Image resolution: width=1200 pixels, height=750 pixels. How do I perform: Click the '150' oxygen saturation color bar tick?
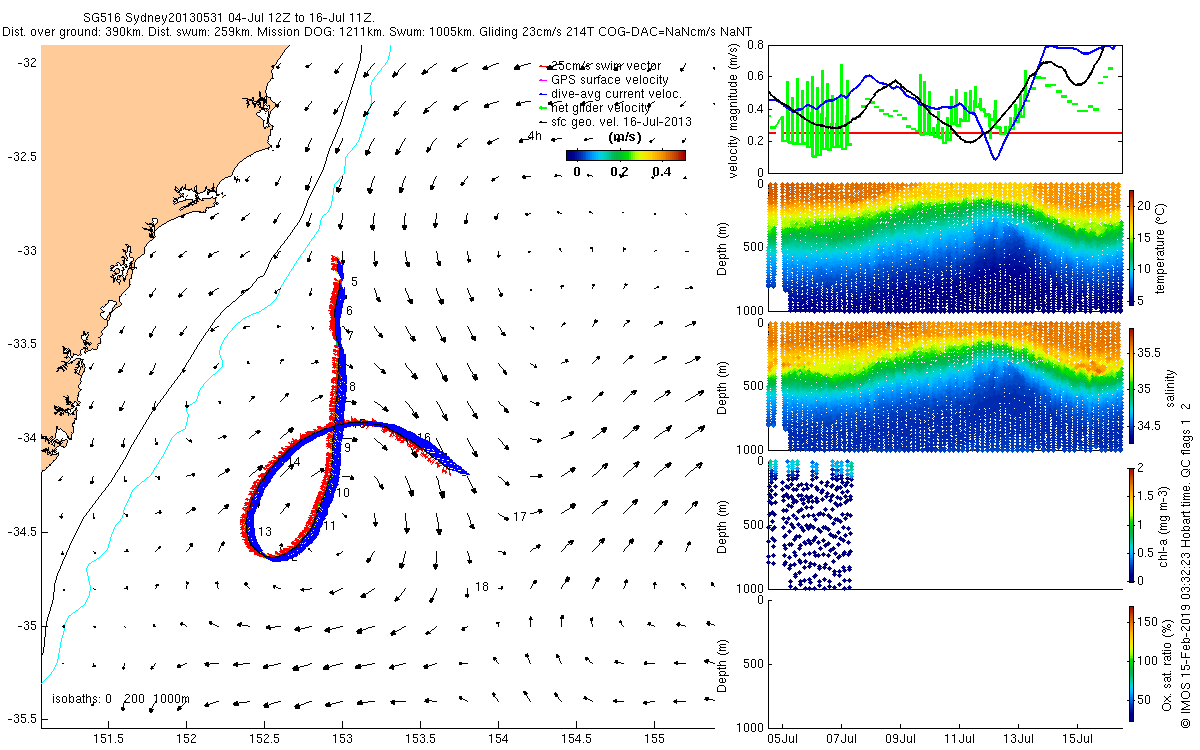pyautogui.click(x=1150, y=623)
